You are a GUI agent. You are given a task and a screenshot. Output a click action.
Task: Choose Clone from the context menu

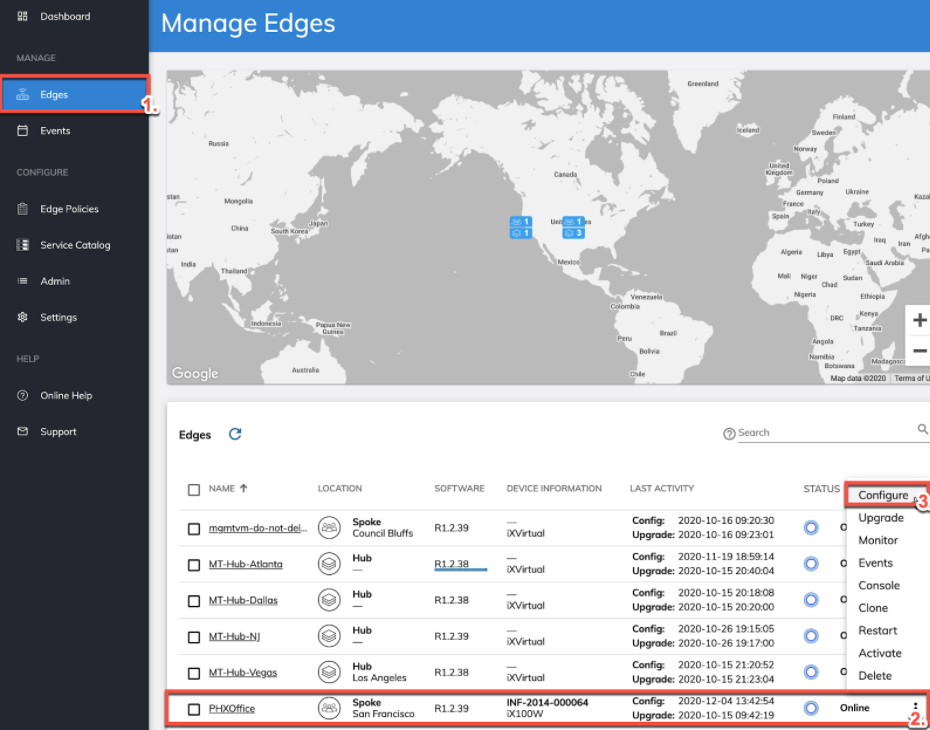click(x=873, y=608)
